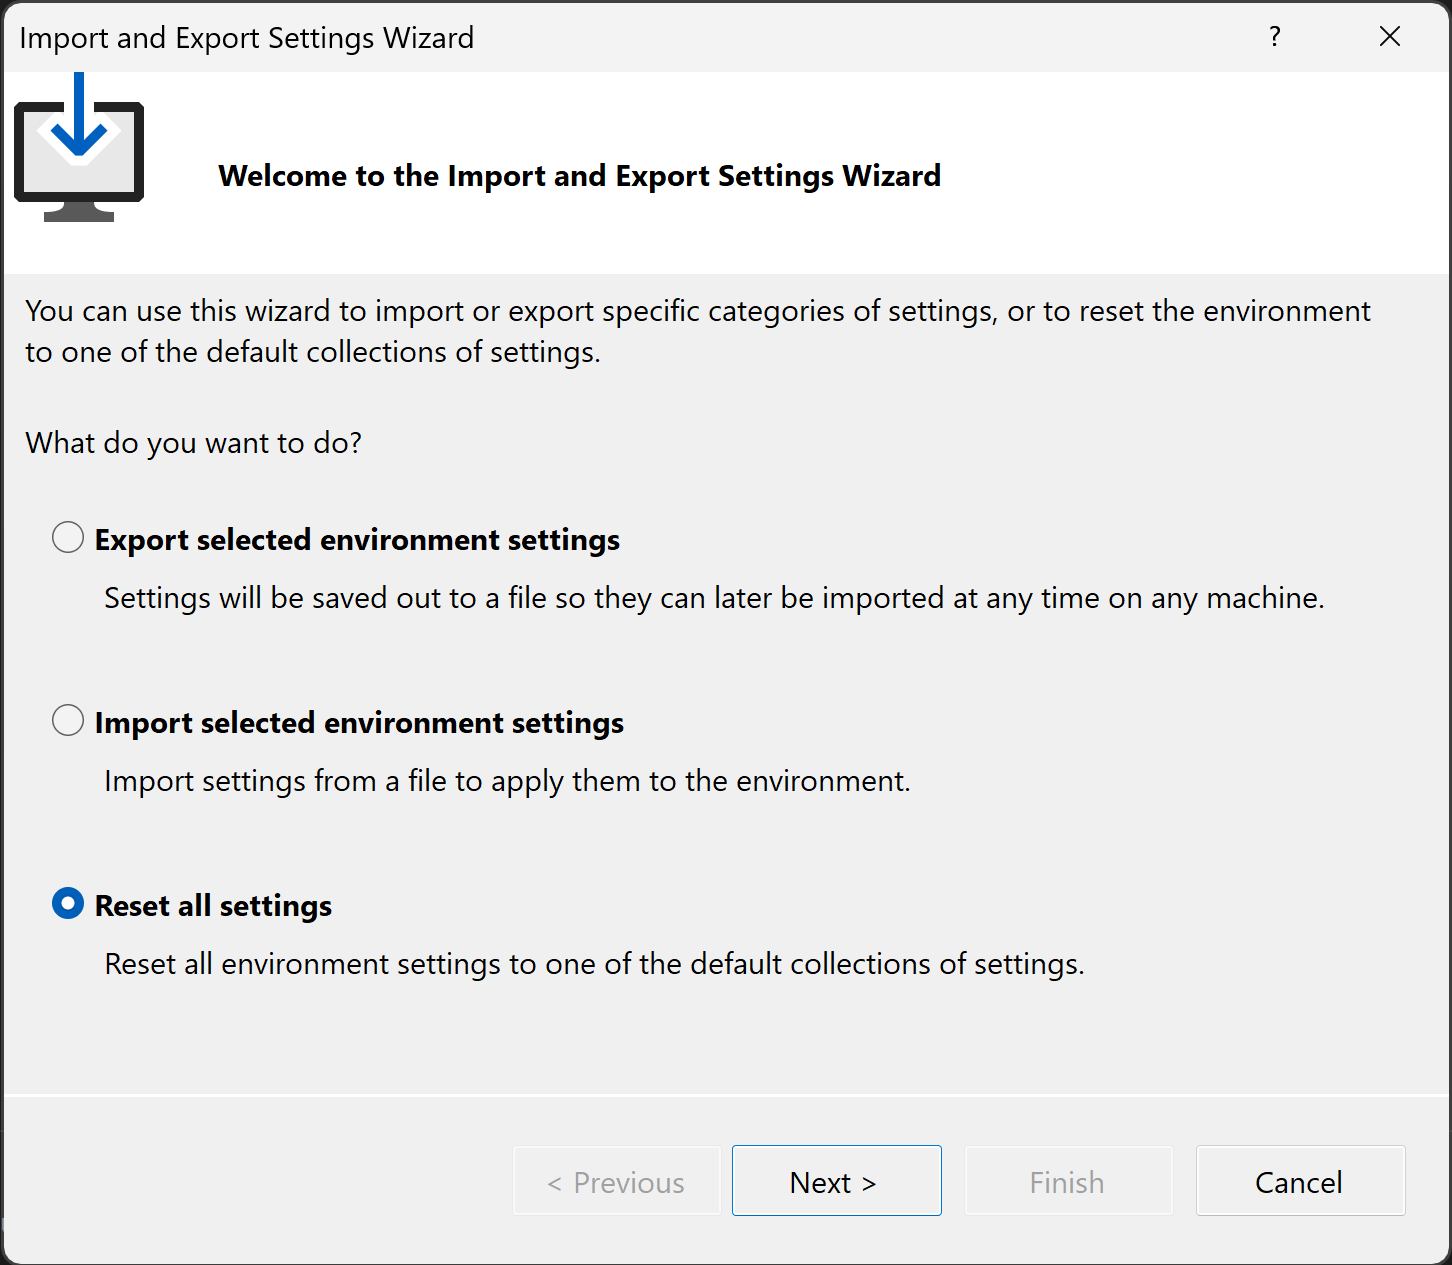This screenshot has height=1265, width=1452.
Task: Click the Finish button
Action: (x=1067, y=1181)
